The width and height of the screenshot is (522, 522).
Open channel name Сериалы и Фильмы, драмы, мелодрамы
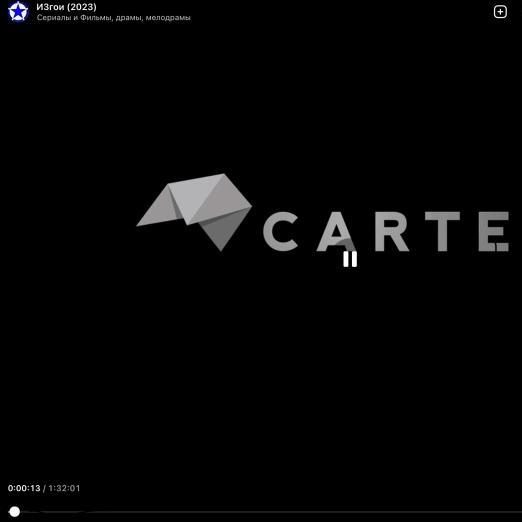click(x=113, y=18)
